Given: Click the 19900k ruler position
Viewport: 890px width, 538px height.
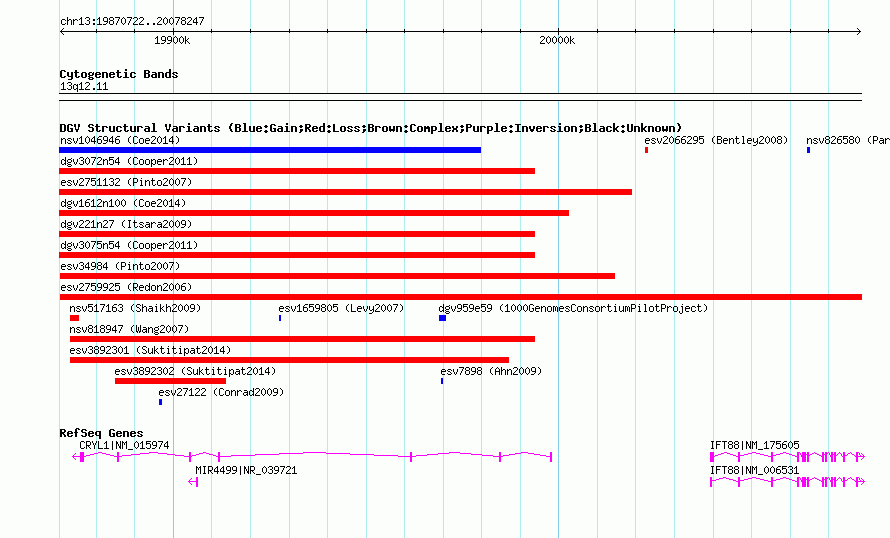Looking at the screenshot, I should tap(172, 40).
